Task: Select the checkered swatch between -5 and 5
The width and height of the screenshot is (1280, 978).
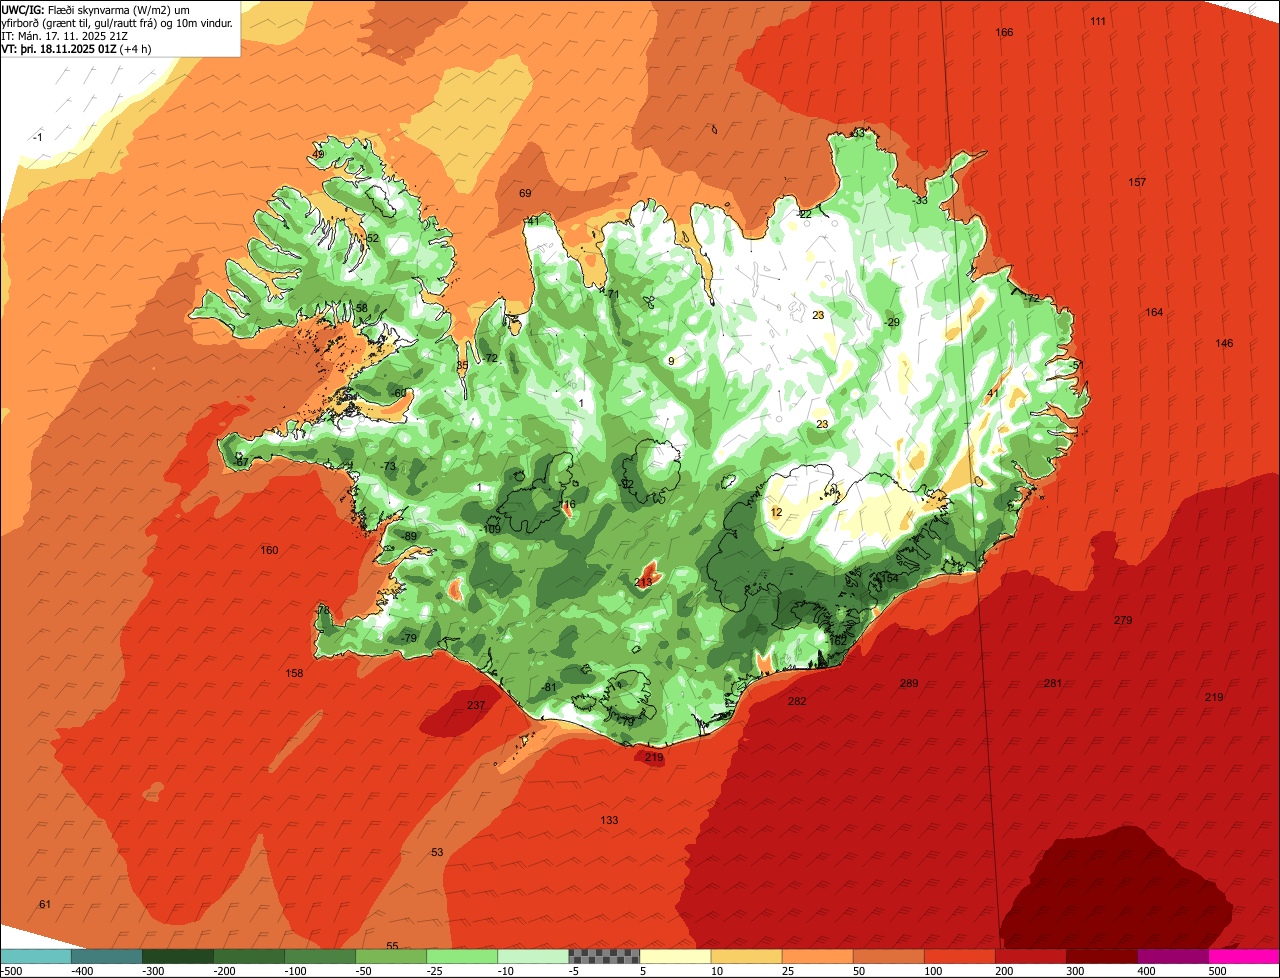Action: pos(604,956)
